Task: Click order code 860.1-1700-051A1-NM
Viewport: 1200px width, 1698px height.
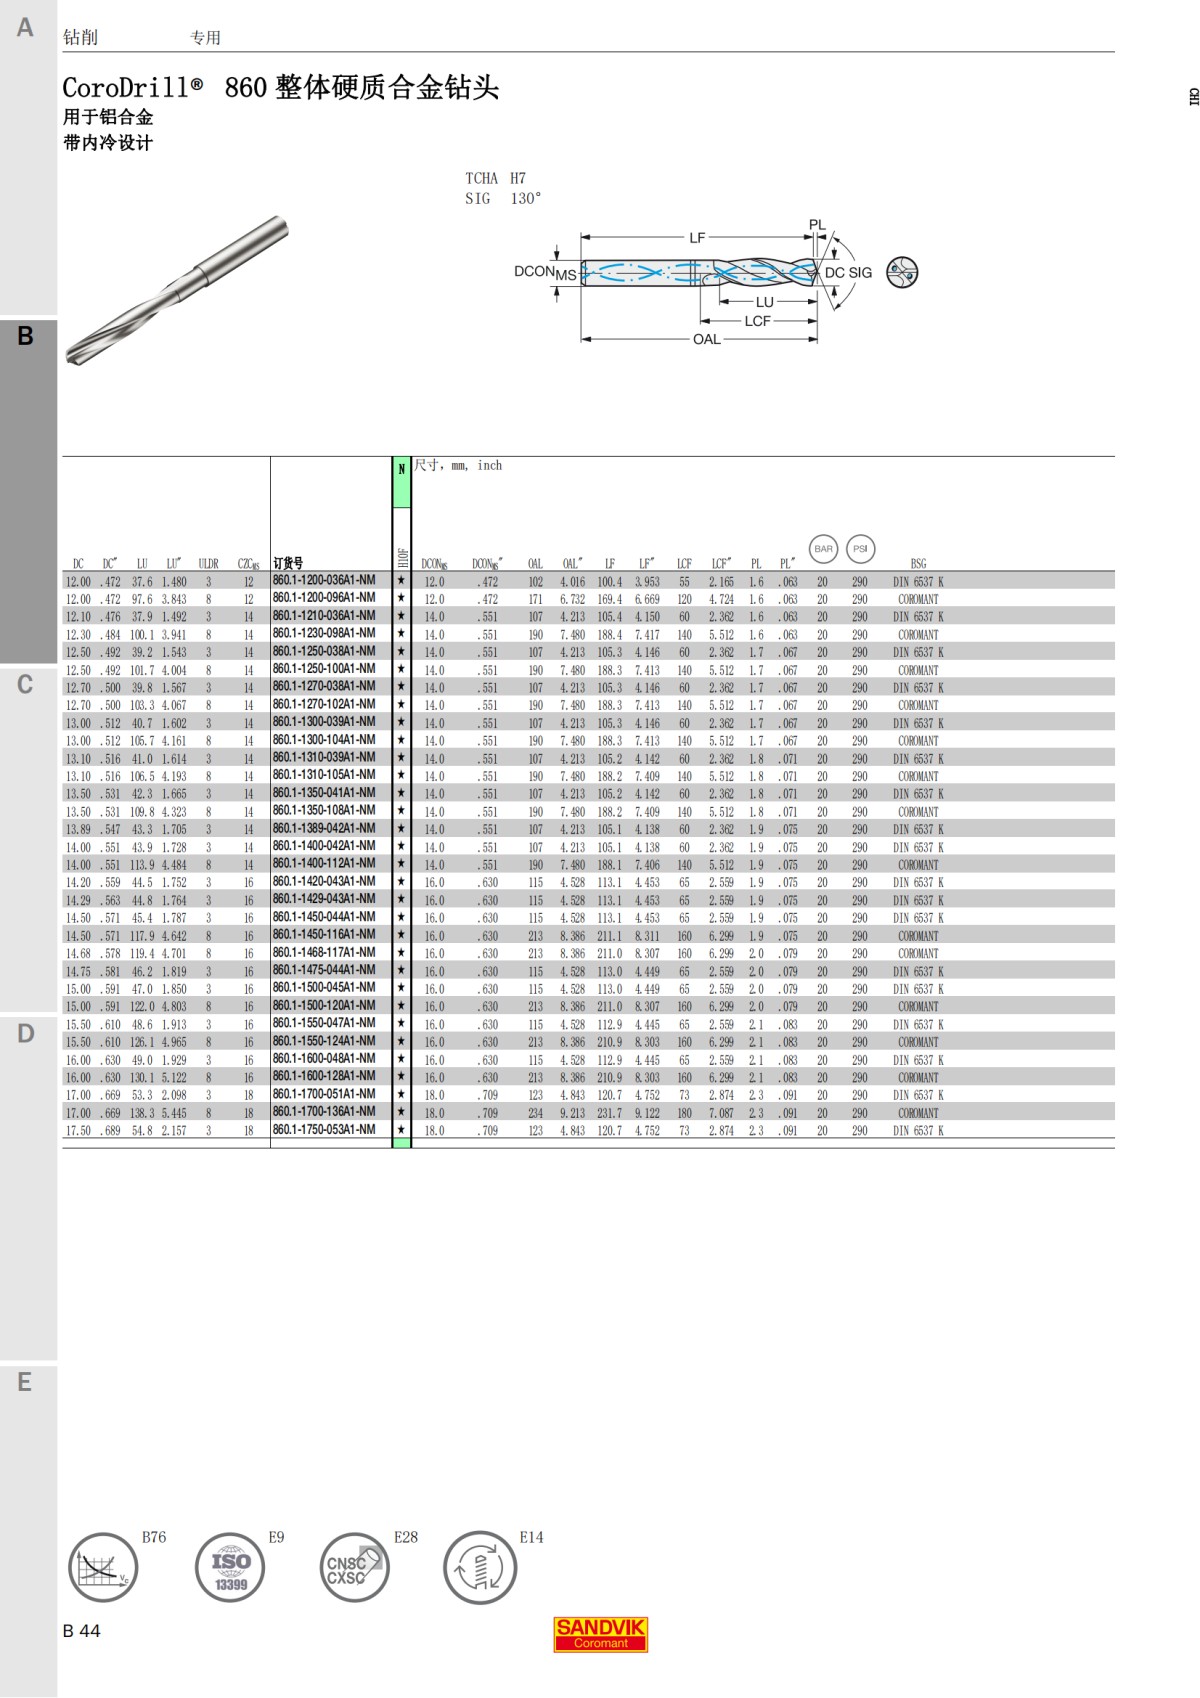Action: click(x=324, y=1094)
